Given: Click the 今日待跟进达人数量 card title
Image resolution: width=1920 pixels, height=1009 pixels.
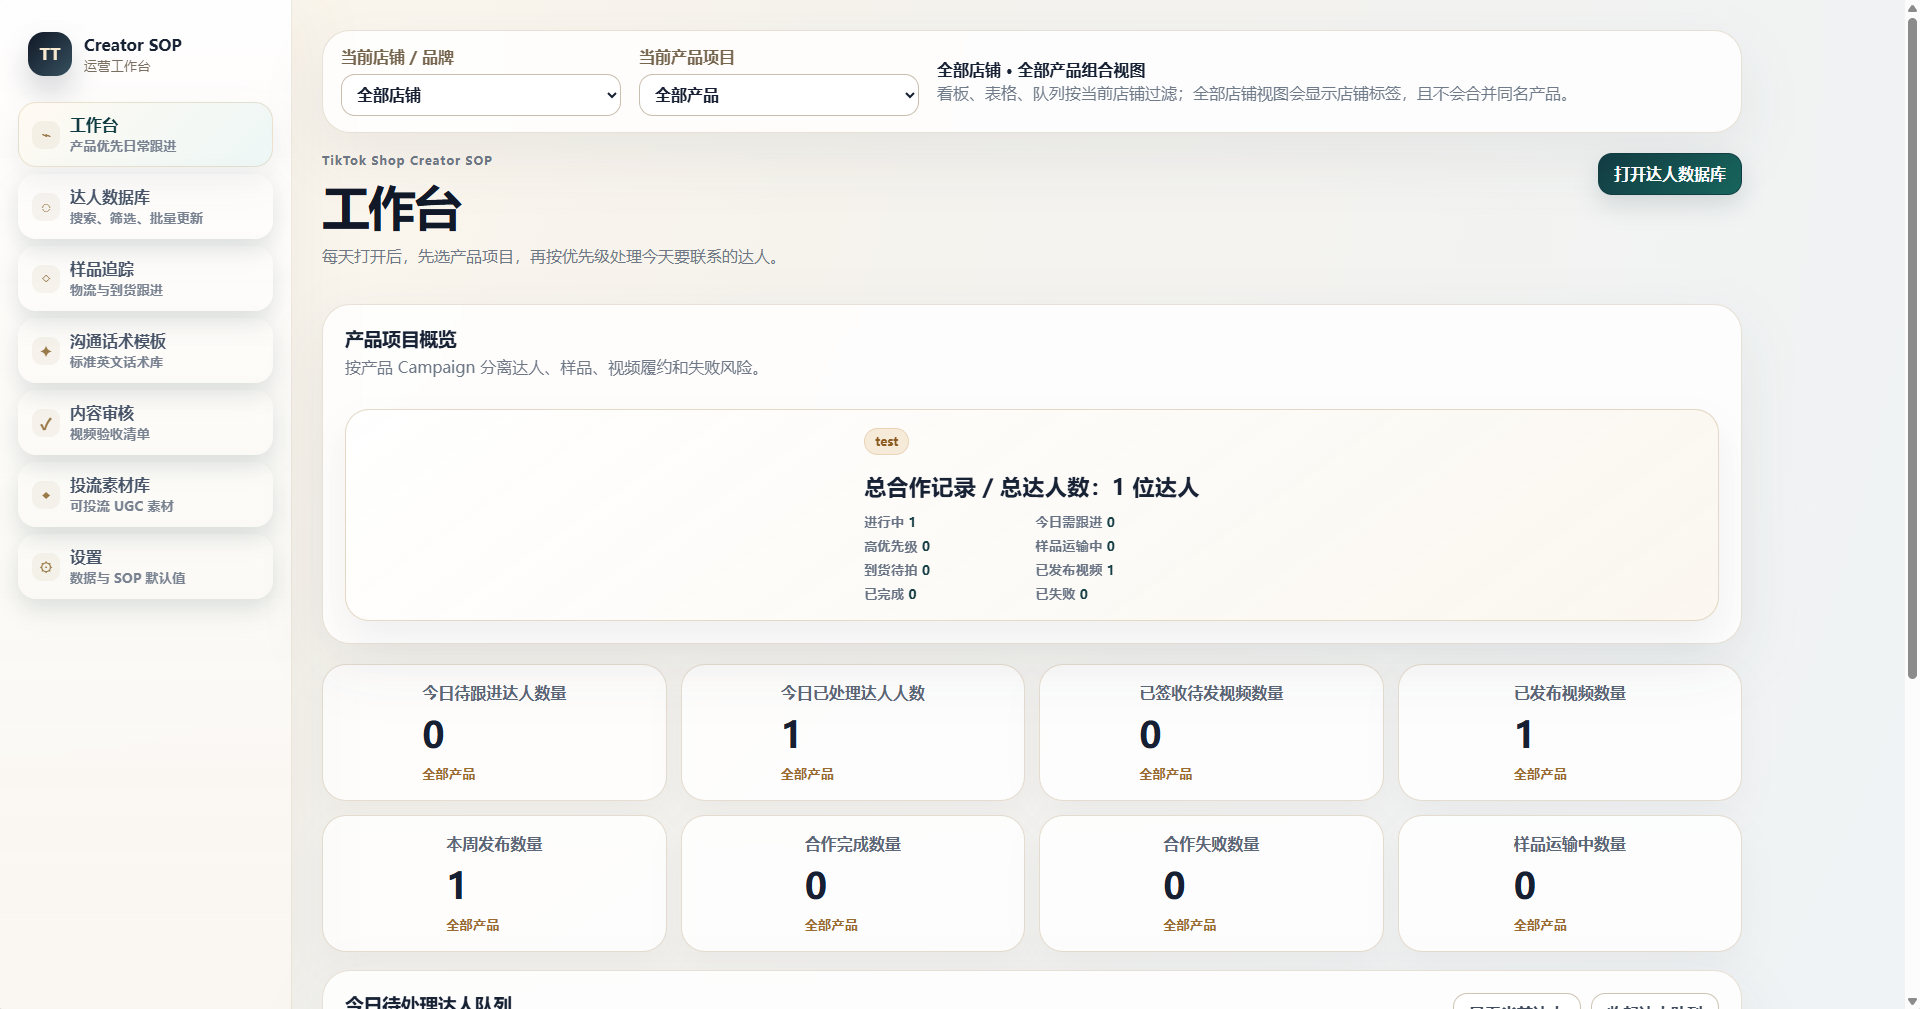Looking at the screenshot, I should pyautogui.click(x=494, y=693).
